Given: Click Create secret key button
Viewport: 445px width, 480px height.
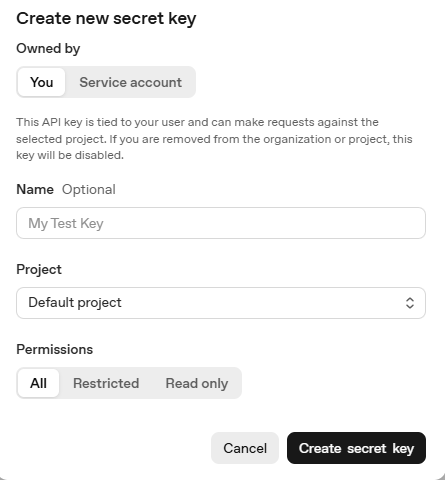Looking at the screenshot, I should point(356,448).
